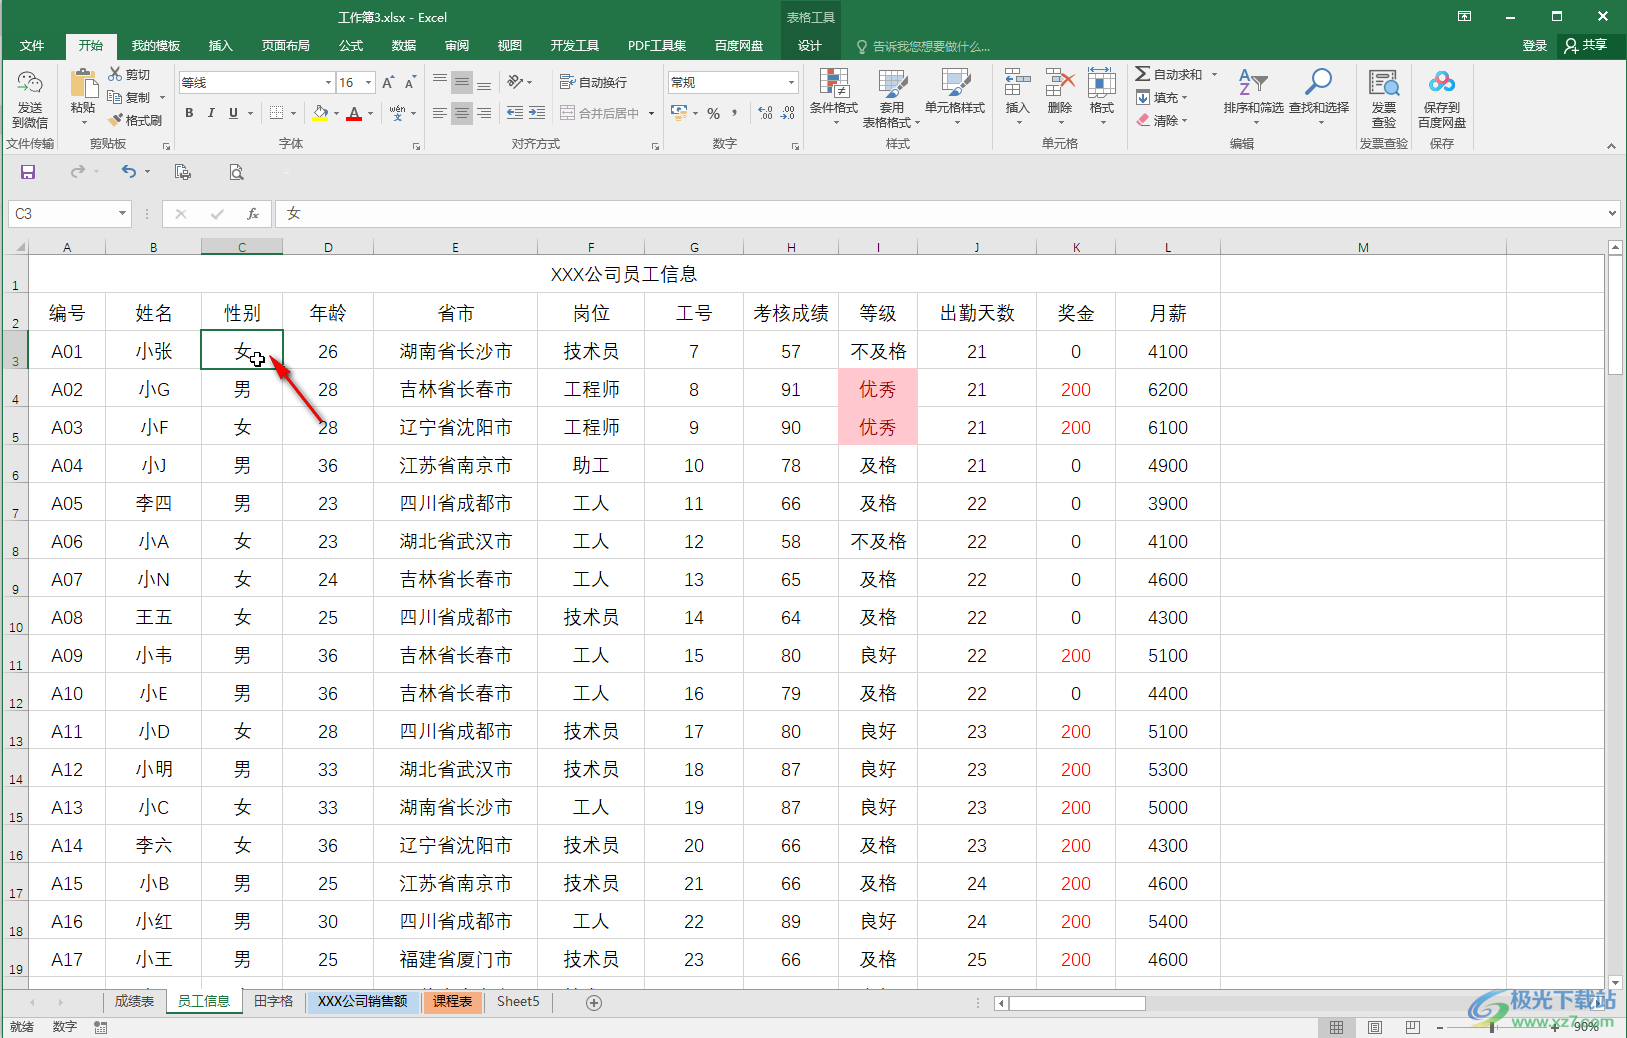This screenshot has height=1038, width=1627.
Task: Toggle italic formatting
Action: click(211, 113)
